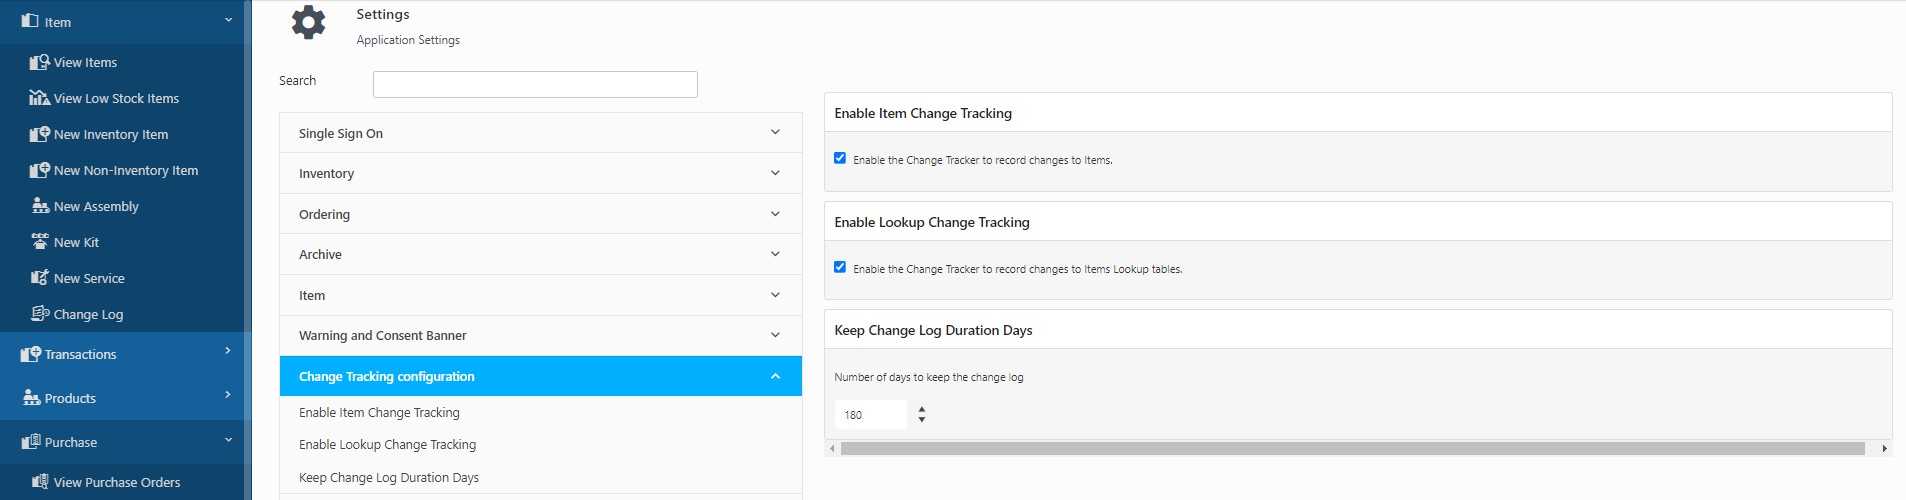Click the View Low Stock Items icon
Viewport: 1906px width, 500px height.
(40, 98)
